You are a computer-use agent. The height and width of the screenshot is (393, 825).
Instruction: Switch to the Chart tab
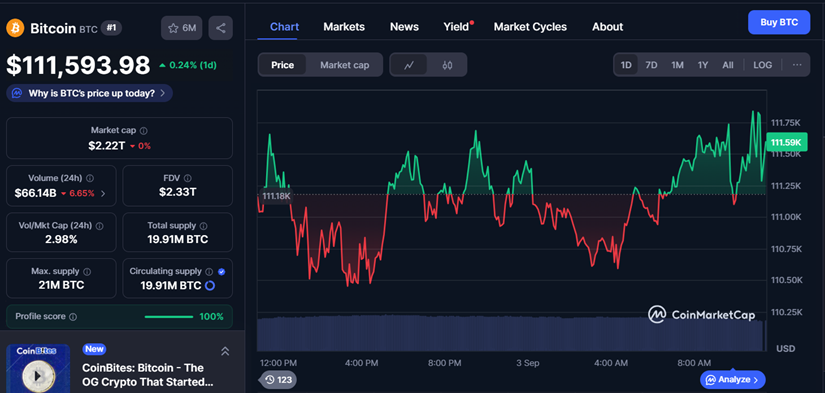[x=284, y=27]
